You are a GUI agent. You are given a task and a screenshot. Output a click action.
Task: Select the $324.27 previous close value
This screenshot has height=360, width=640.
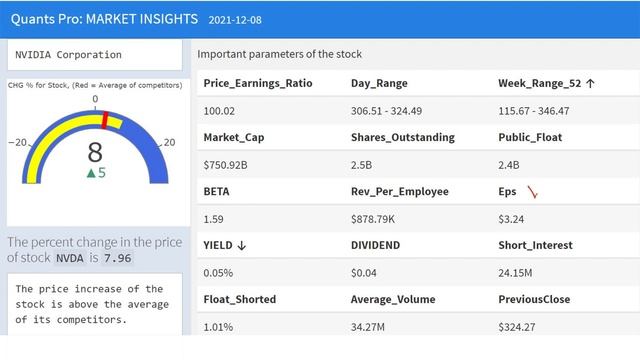(x=517, y=327)
